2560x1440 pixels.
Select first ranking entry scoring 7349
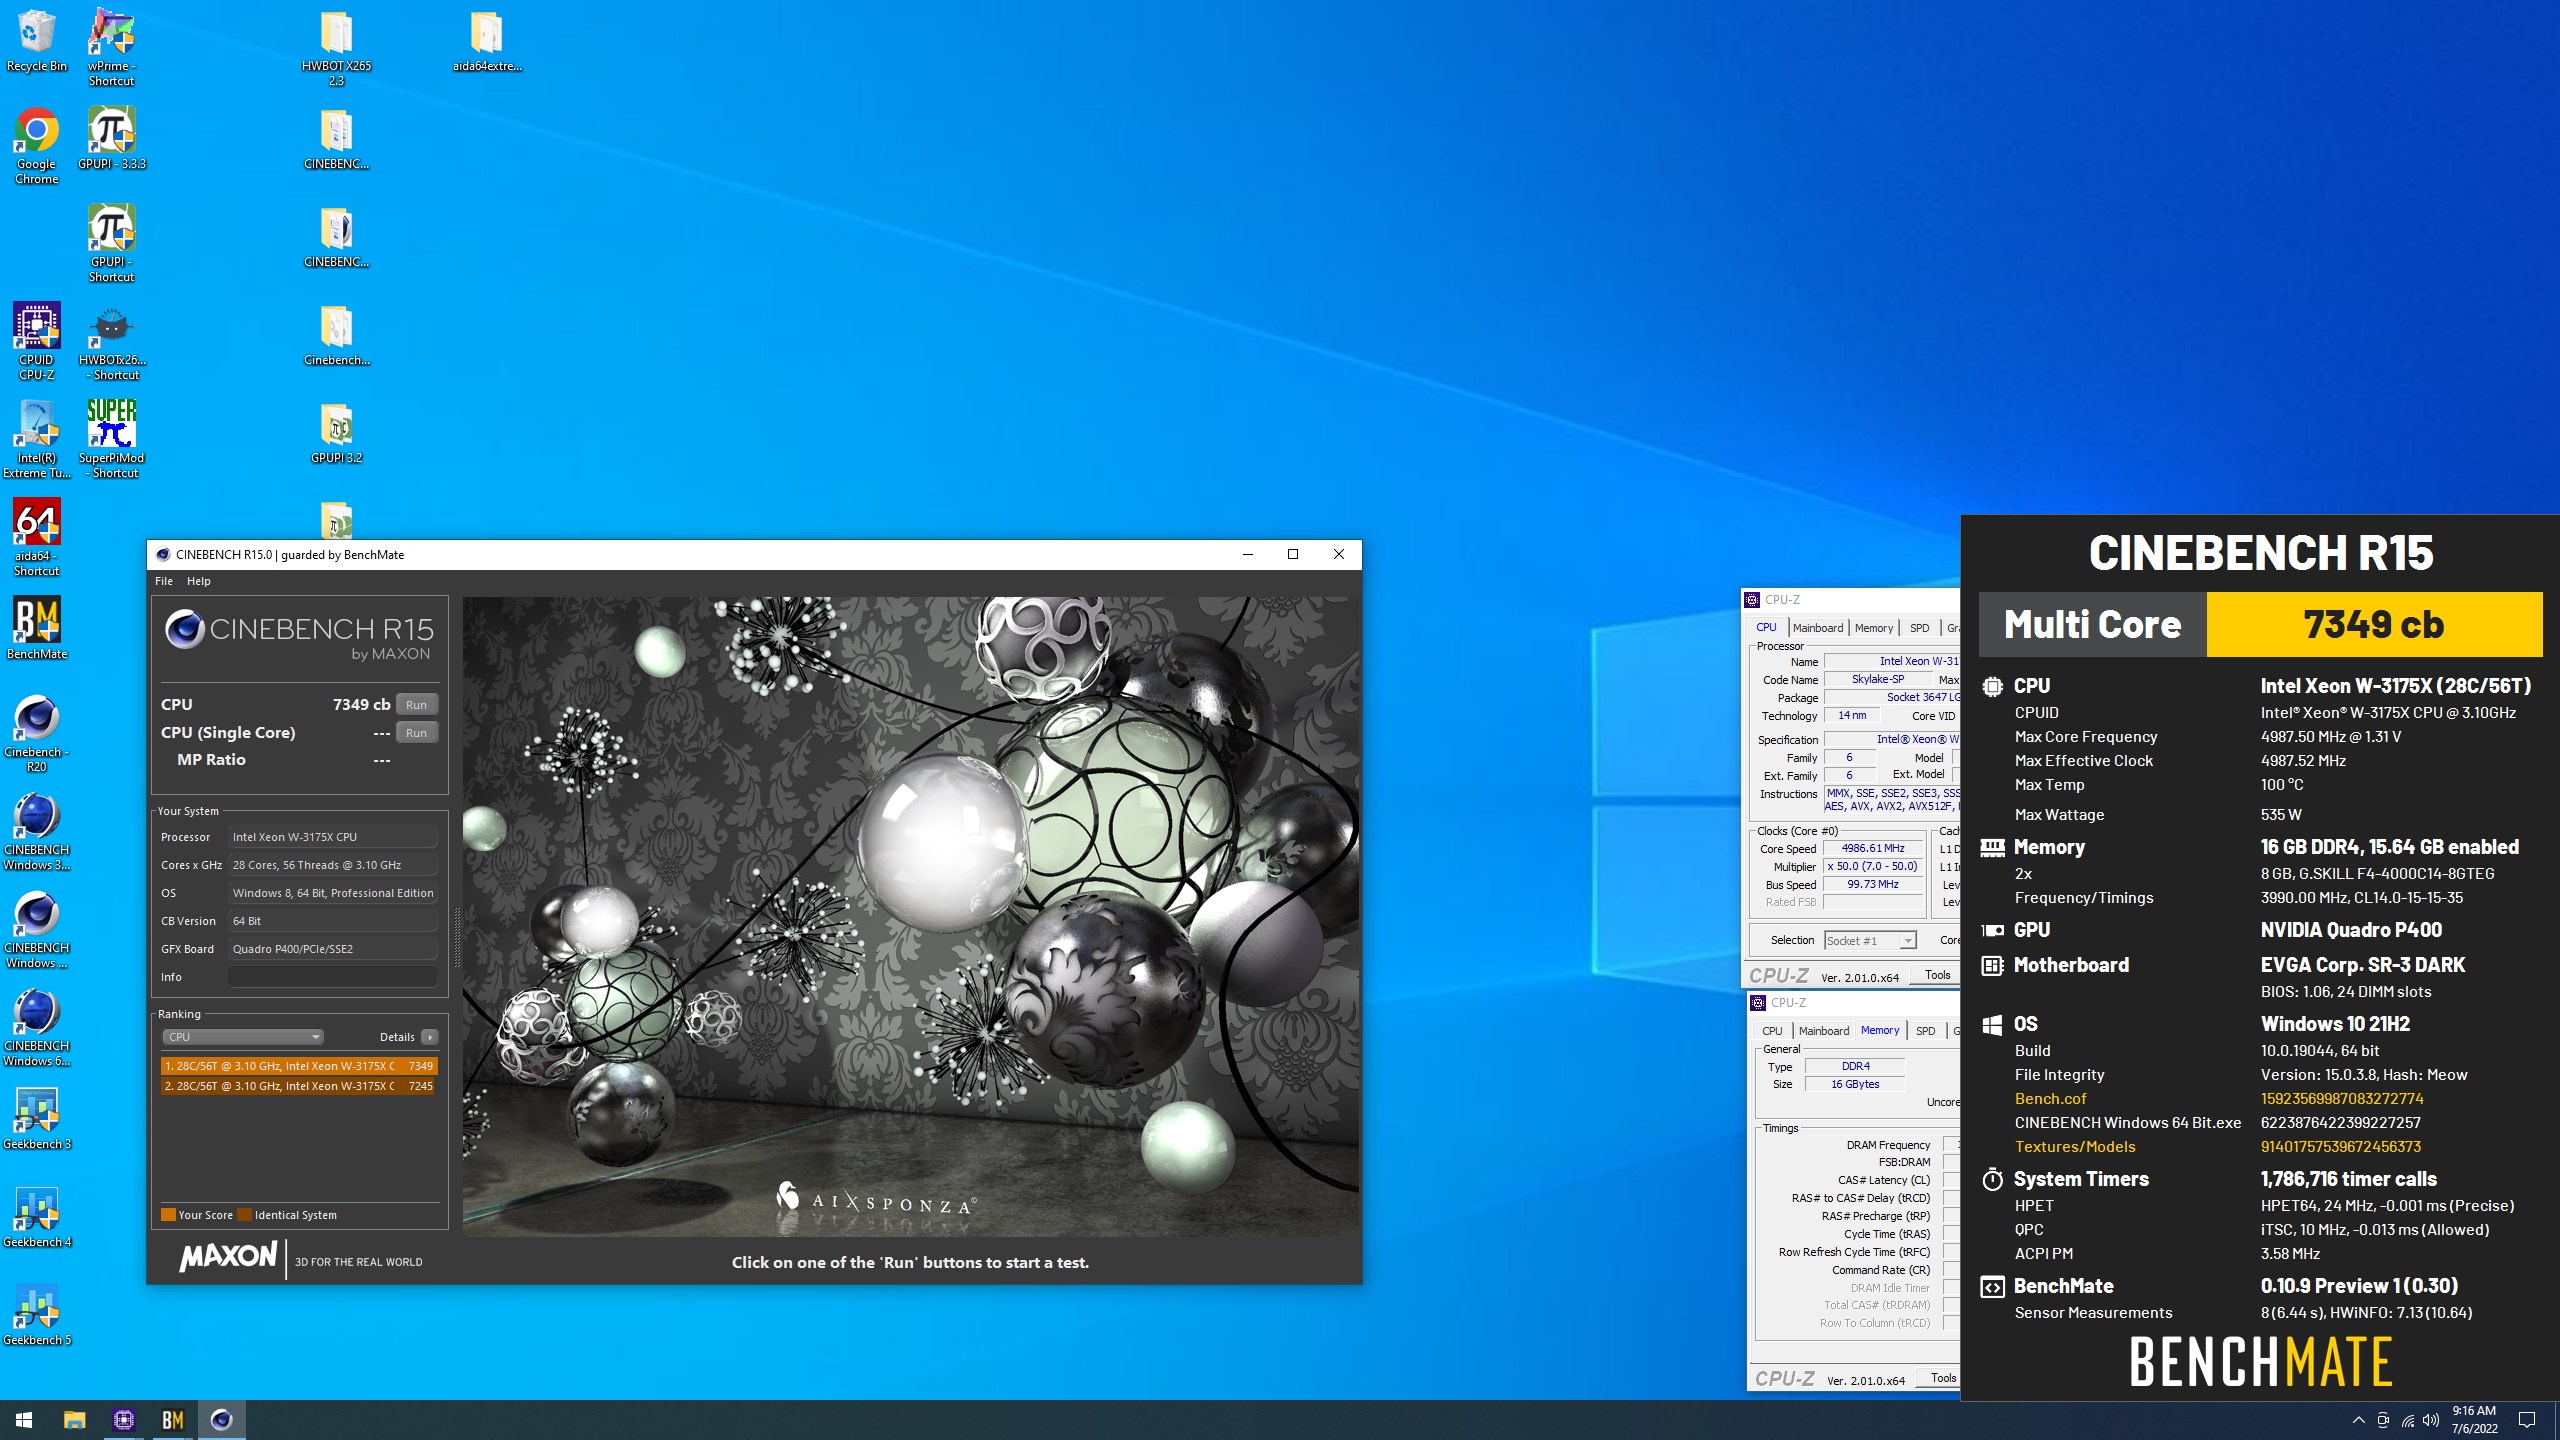click(x=298, y=1066)
